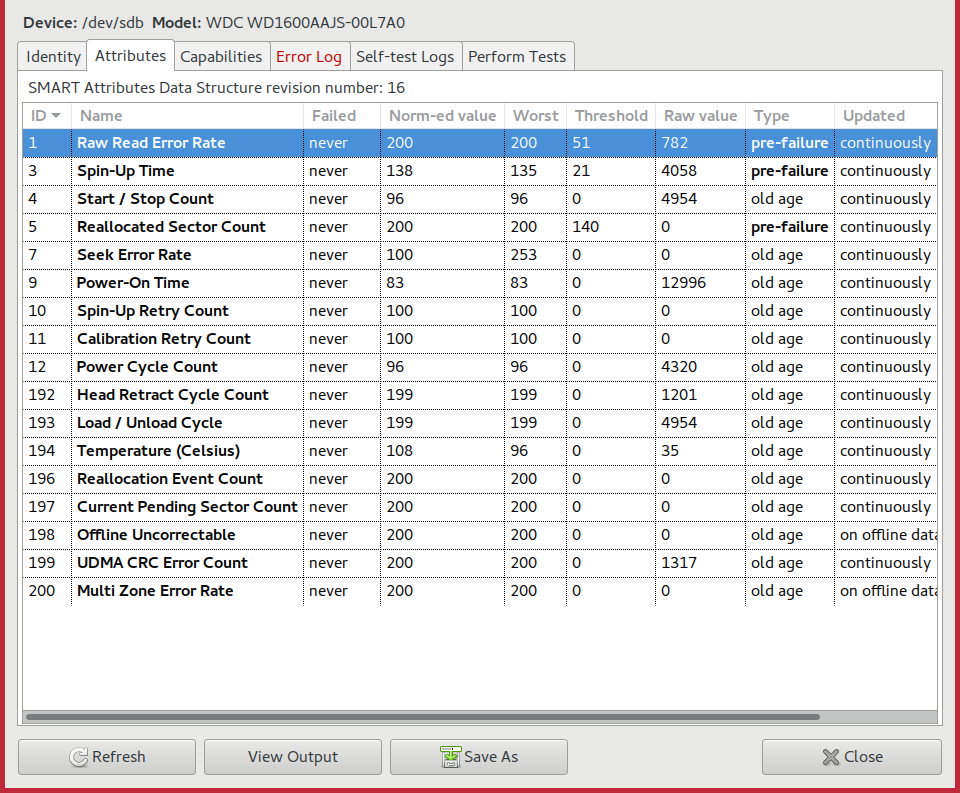The height and width of the screenshot is (793, 960).
Task: Go to the Perform Tests tab
Action: pyautogui.click(x=517, y=57)
